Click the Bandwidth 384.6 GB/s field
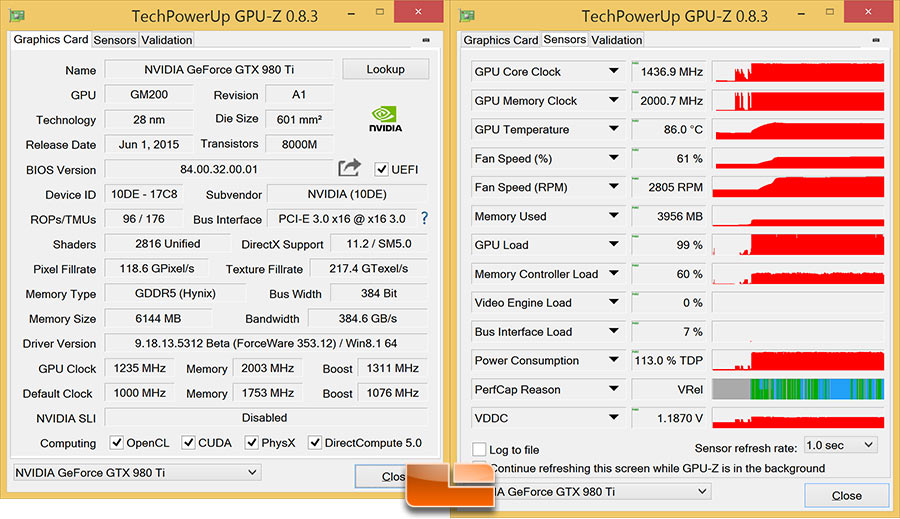Screen dimensions: 900x519 [x=368, y=318]
